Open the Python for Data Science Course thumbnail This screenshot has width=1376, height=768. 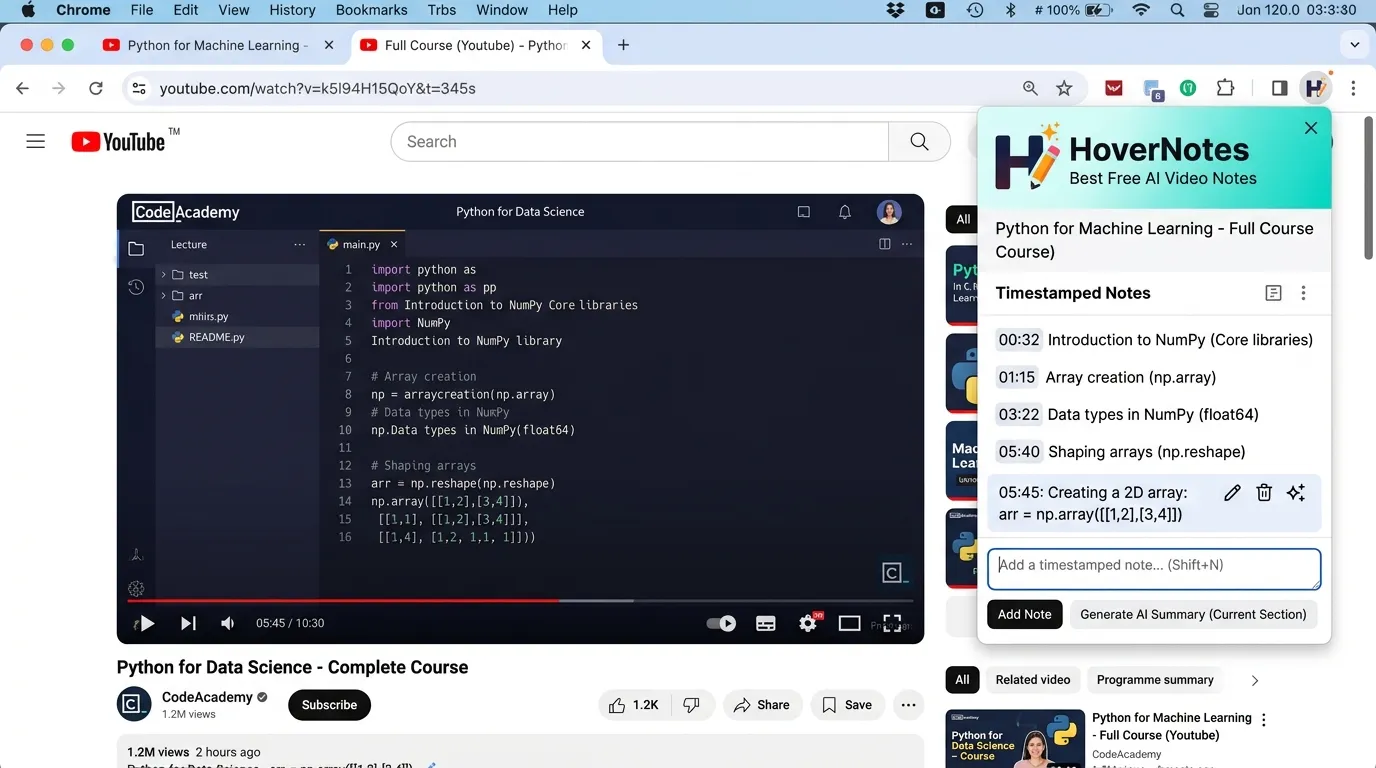pos(1015,739)
